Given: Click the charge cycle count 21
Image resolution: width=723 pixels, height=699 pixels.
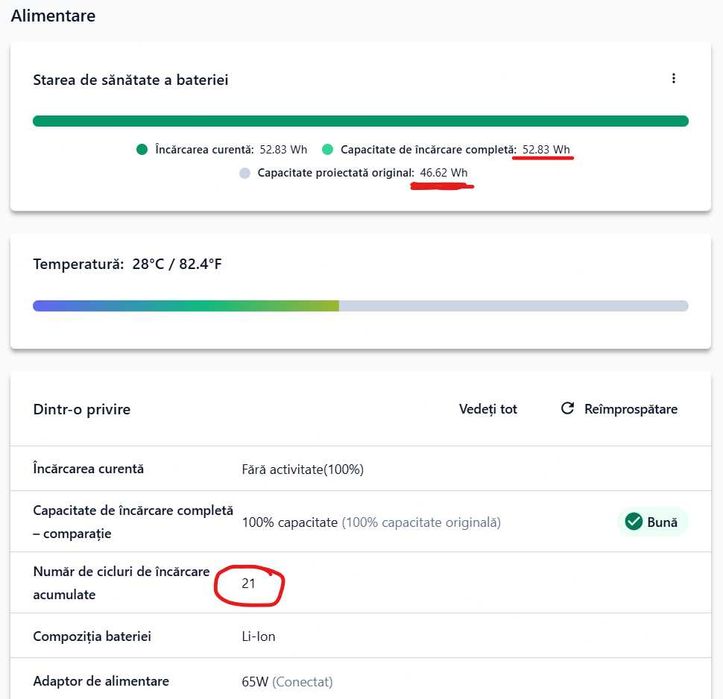Looking at the screenshot, I should click(249, 583).
